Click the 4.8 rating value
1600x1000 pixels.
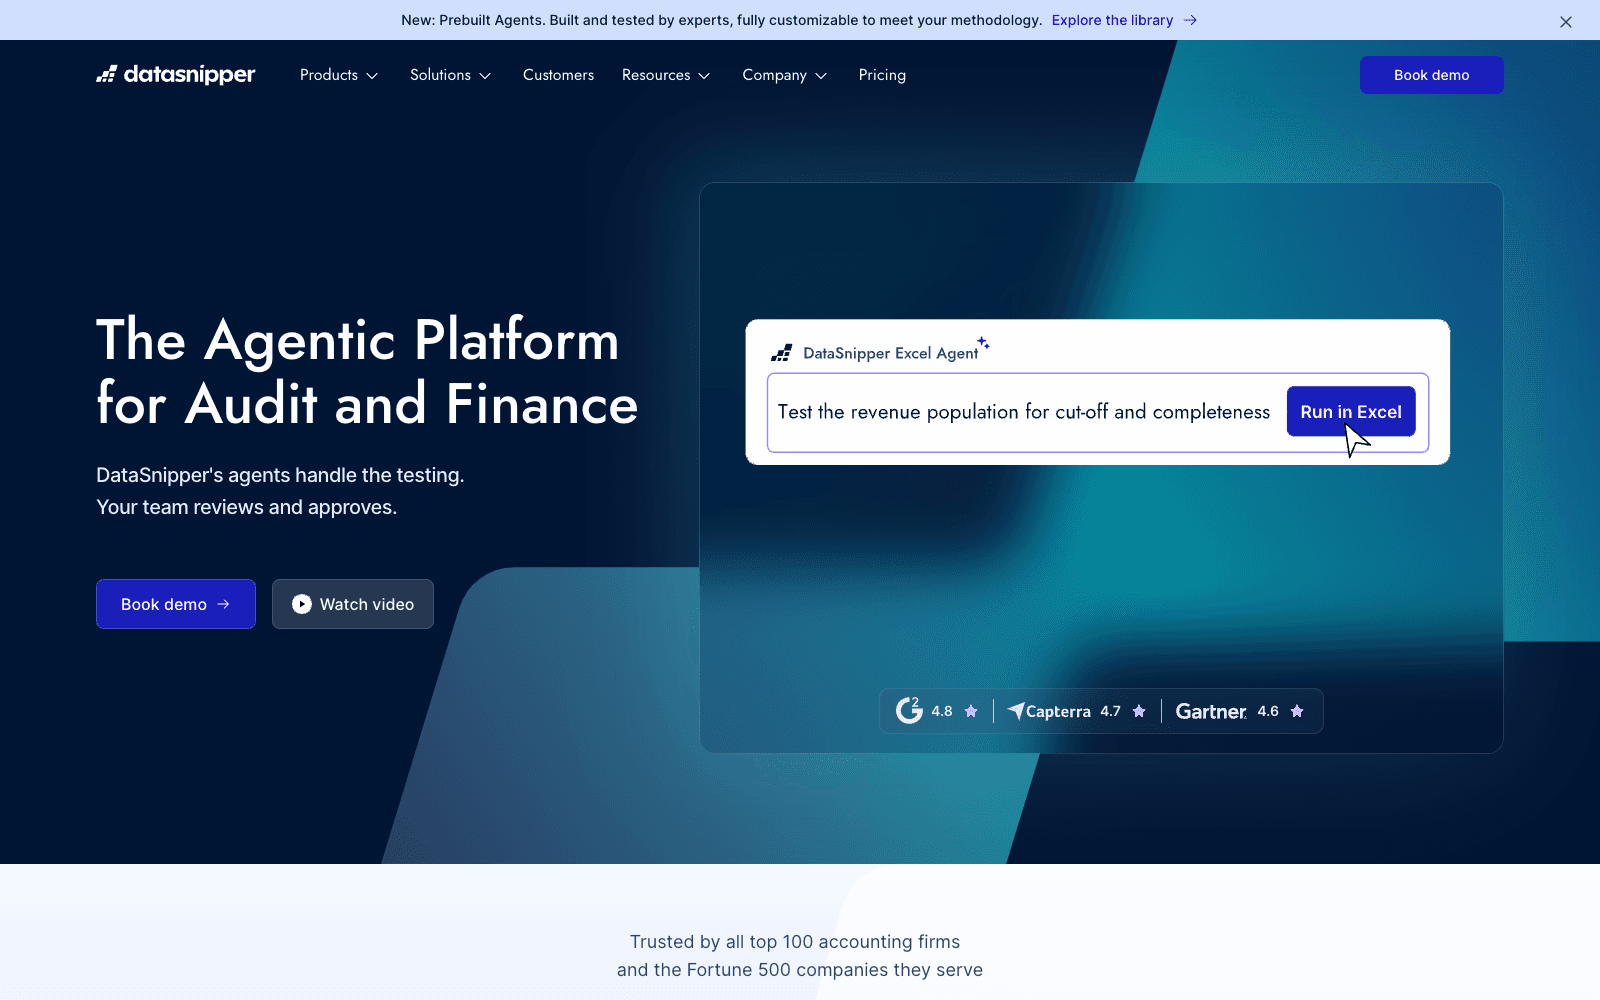(942, 711)
